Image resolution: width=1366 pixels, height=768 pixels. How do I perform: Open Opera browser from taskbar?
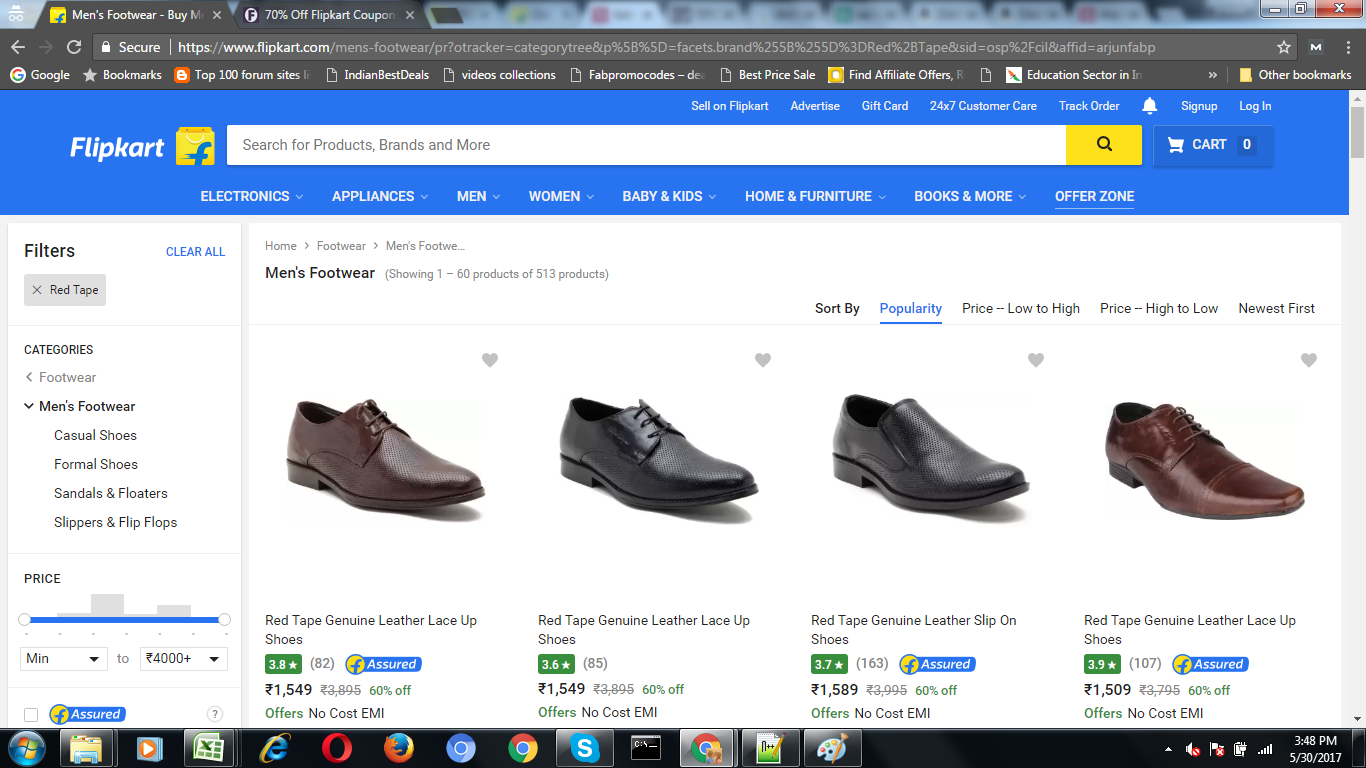(x=337, y=748)
